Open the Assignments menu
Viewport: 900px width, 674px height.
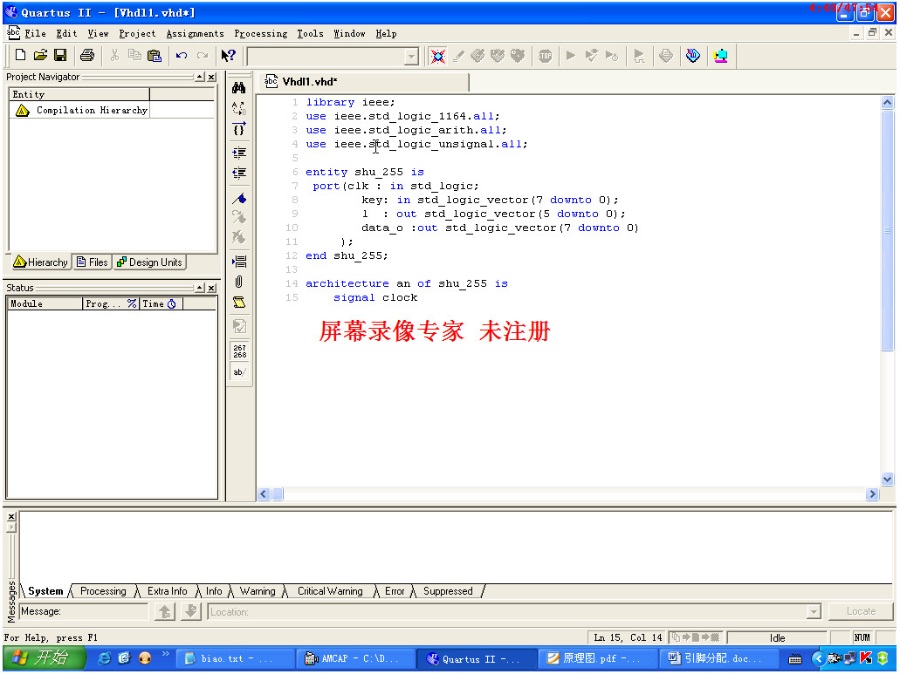(x=195, y=34)
